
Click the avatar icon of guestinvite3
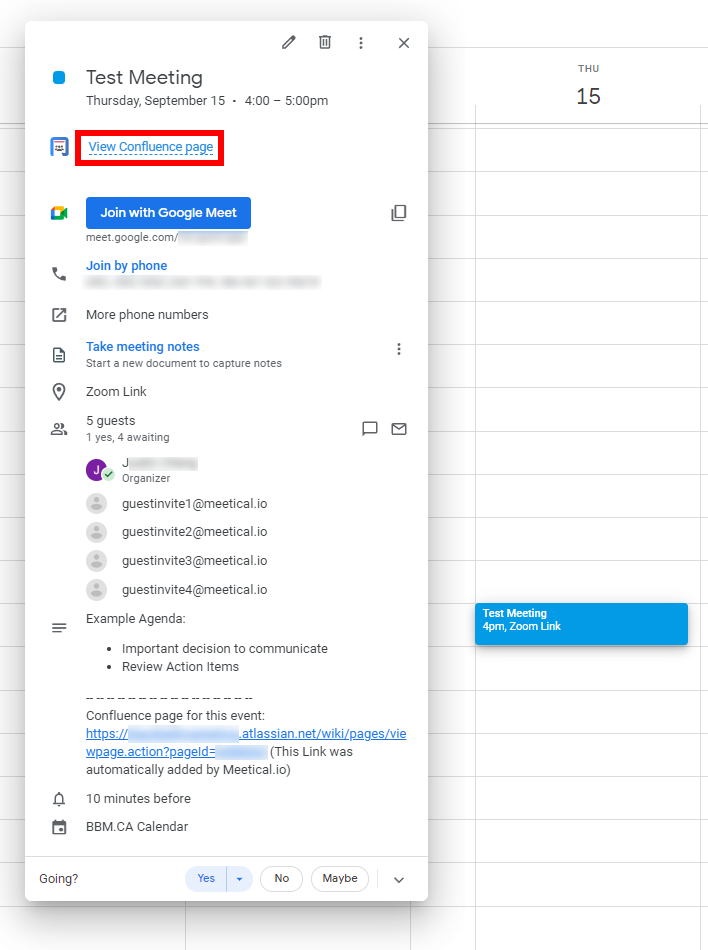tap(96, 561)
